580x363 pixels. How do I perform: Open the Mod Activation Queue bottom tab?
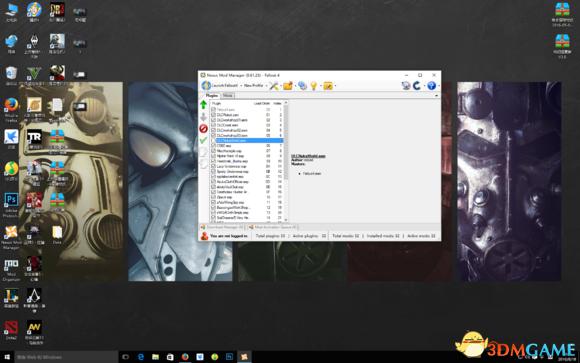(273, 227)
